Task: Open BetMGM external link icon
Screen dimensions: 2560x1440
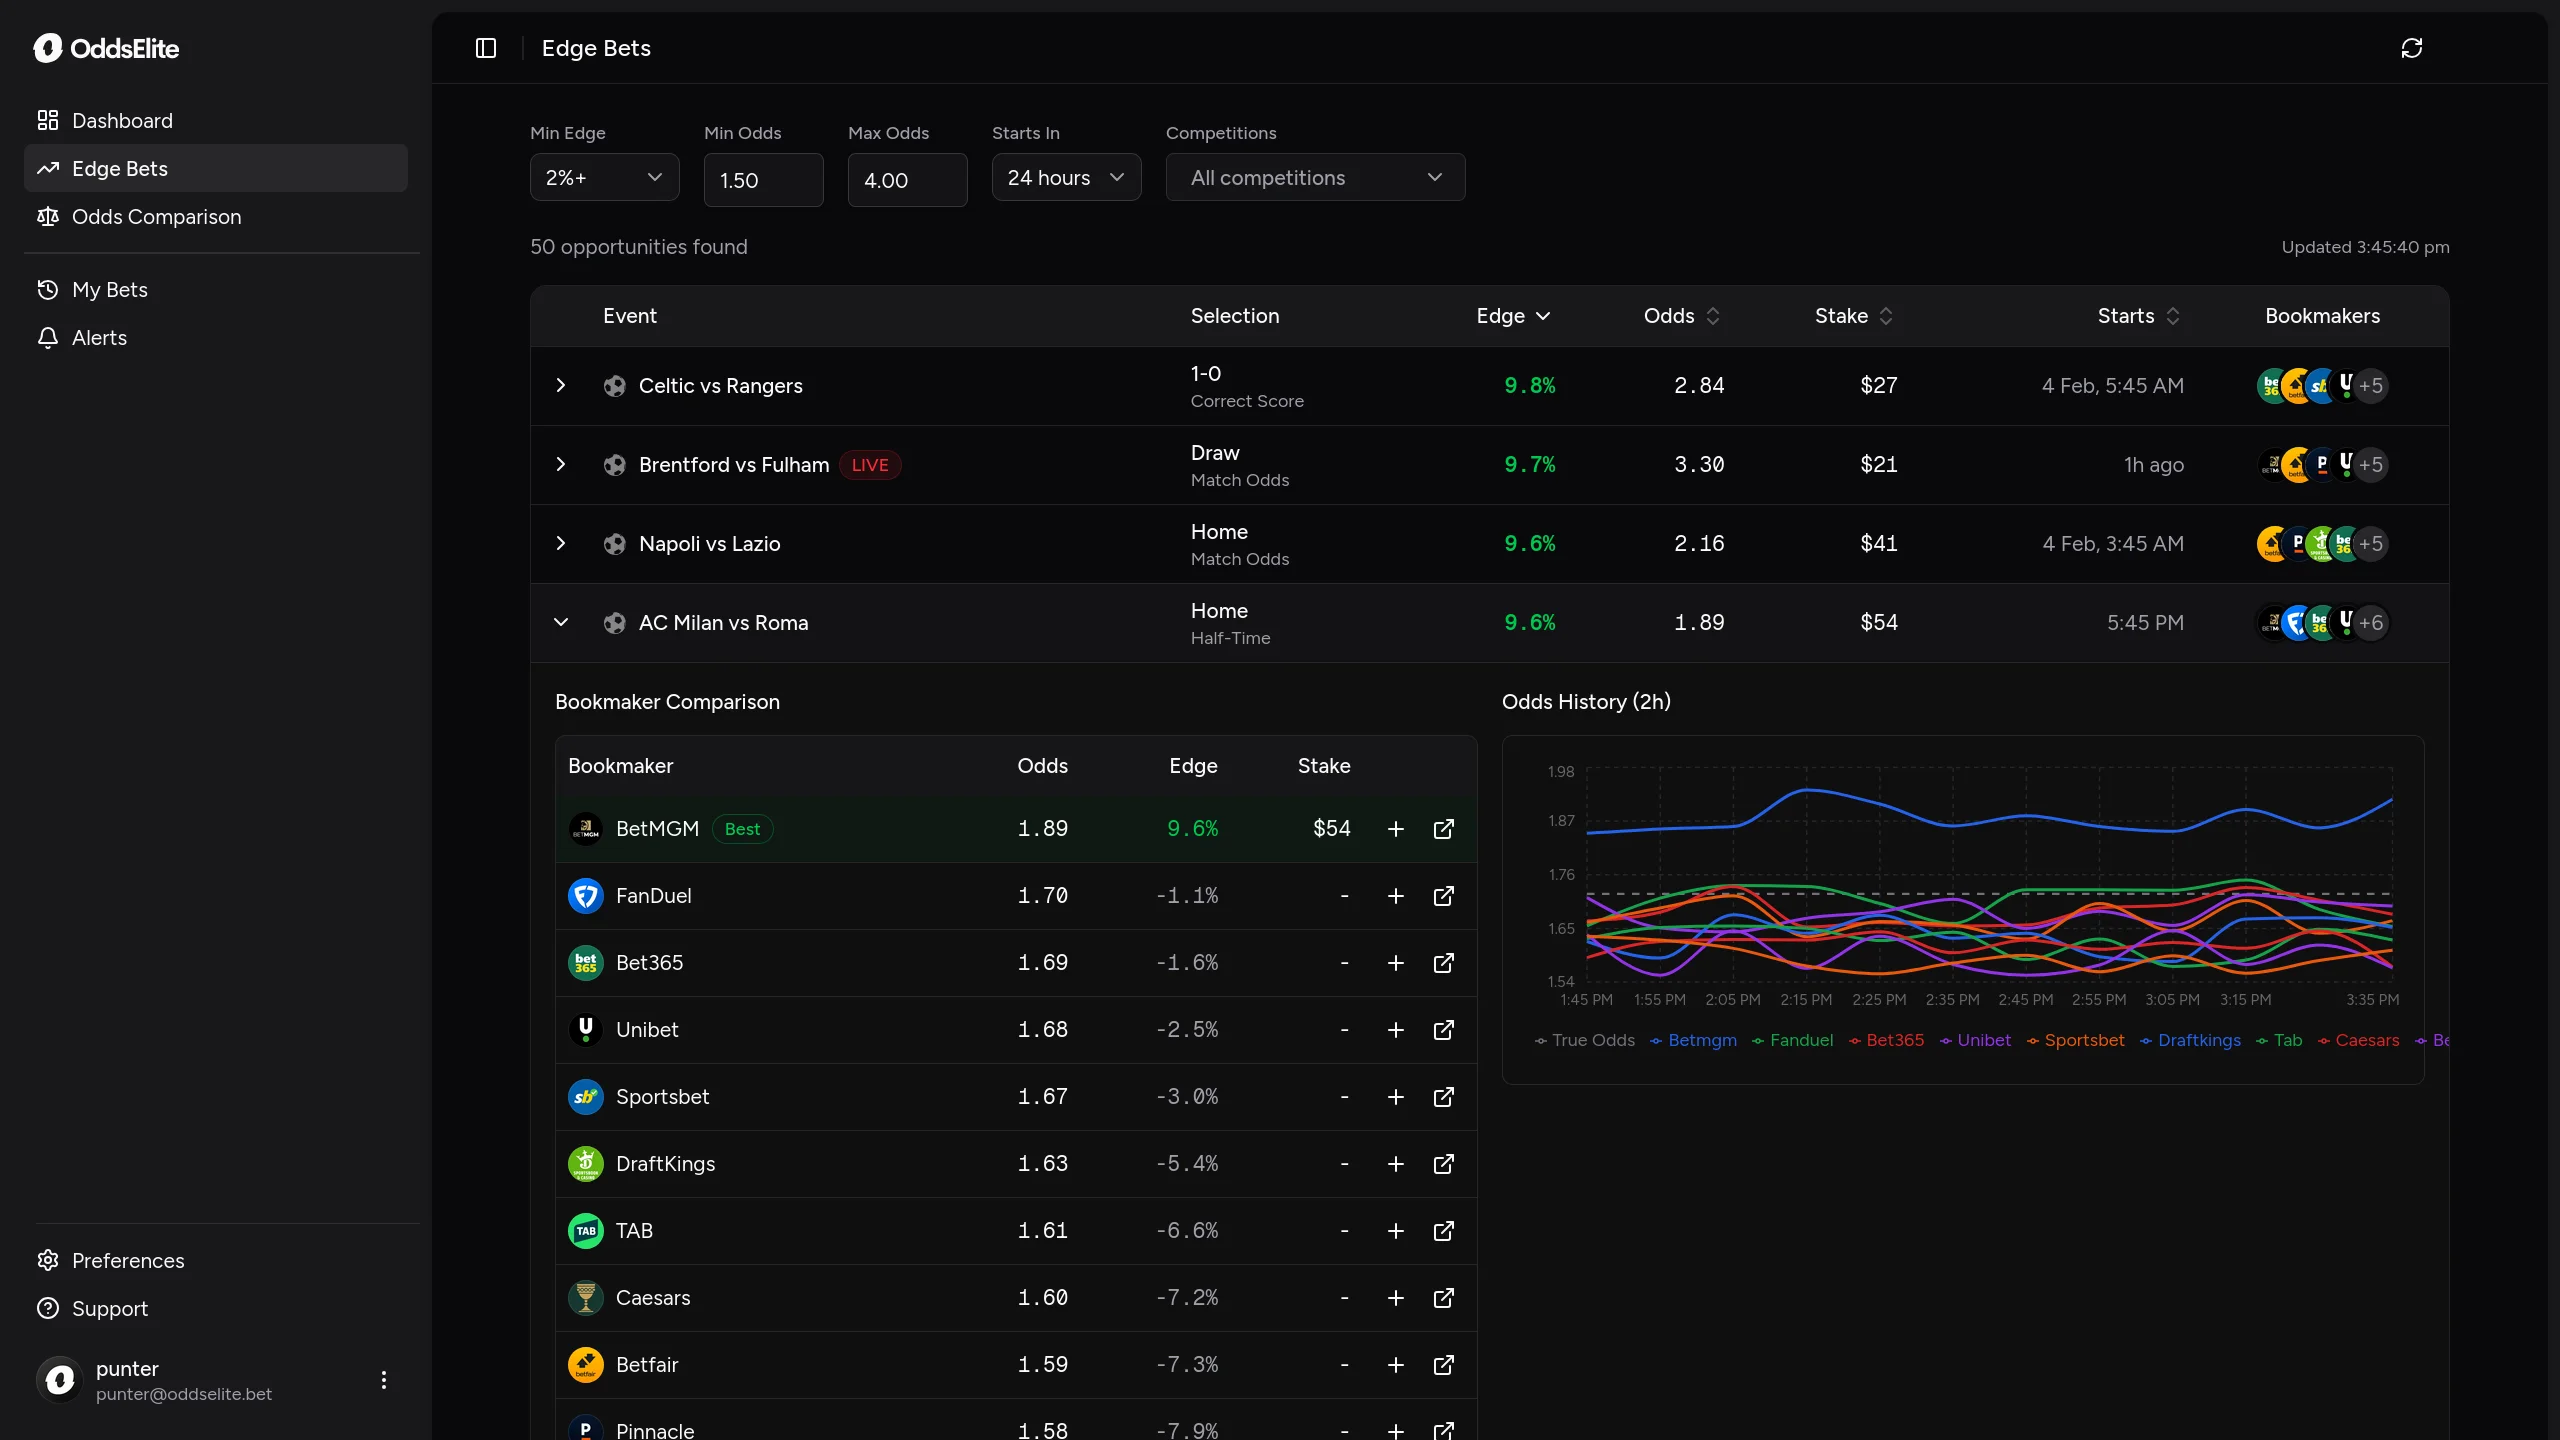Action: tap(1443, 829)
